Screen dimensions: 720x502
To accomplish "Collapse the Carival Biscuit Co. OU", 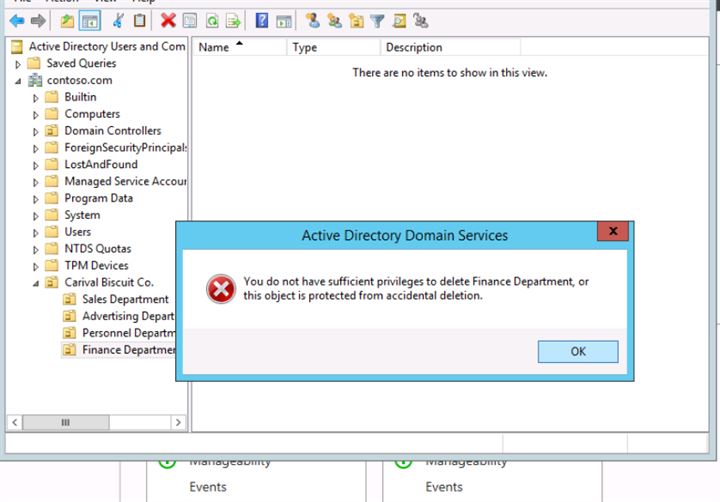I will pos(35,283).
